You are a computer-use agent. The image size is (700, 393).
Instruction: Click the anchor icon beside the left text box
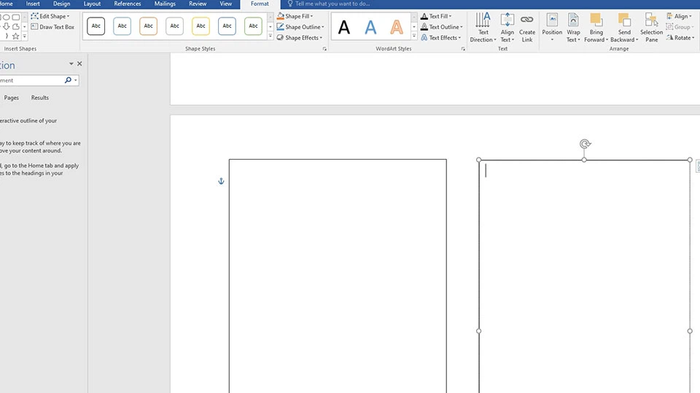[x=221, y=181]
